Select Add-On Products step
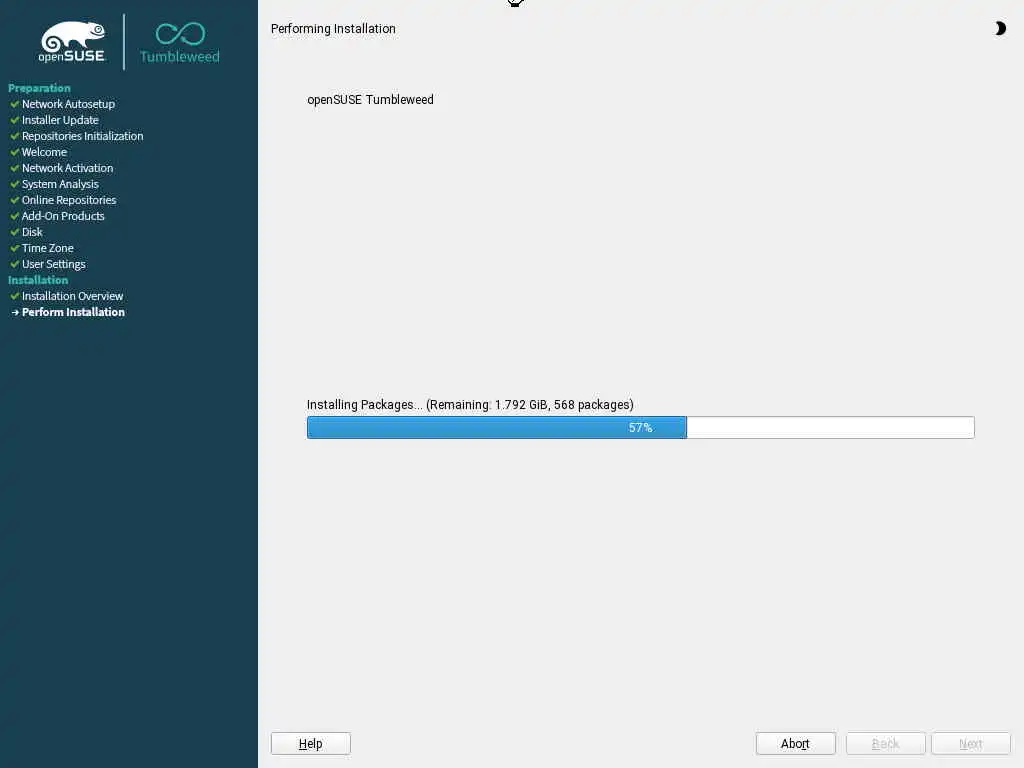 tap(63, 216)
